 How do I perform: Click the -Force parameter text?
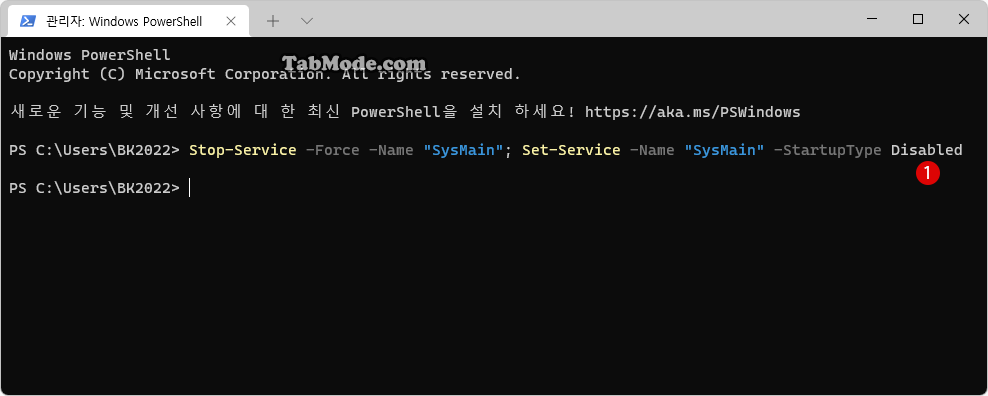(333, 150)
